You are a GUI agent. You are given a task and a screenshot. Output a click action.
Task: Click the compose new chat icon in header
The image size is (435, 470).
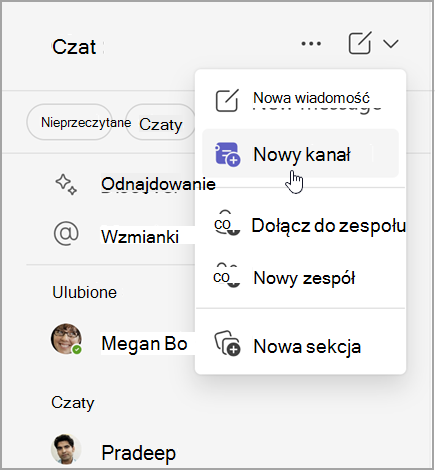coord(360,43)
